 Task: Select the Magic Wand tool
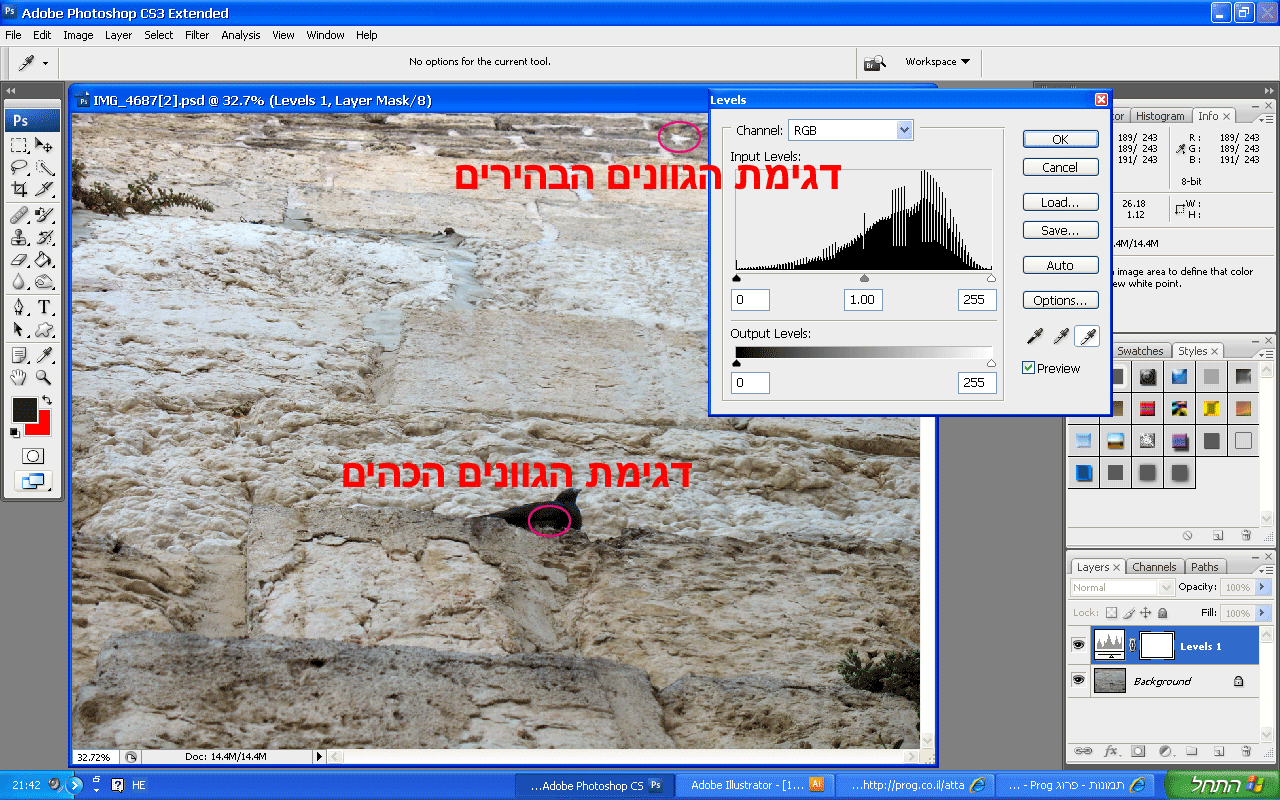pyautogui.click(x=44, y=167)
